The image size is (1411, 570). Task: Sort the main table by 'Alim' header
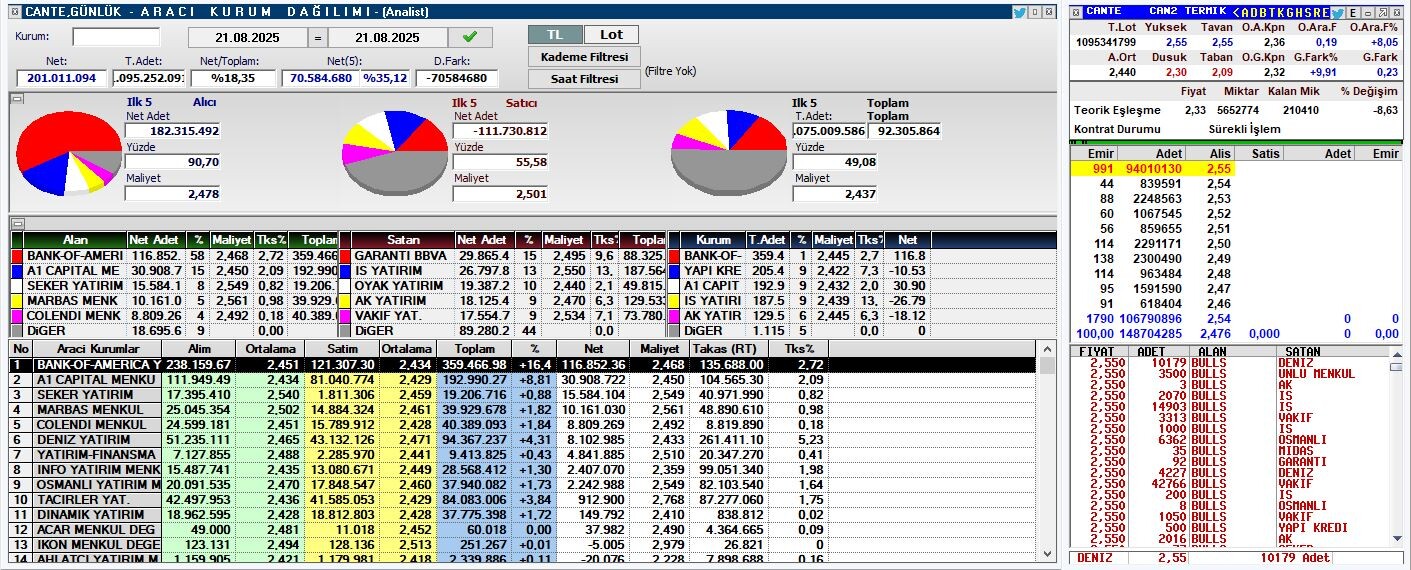pos(197,349)
